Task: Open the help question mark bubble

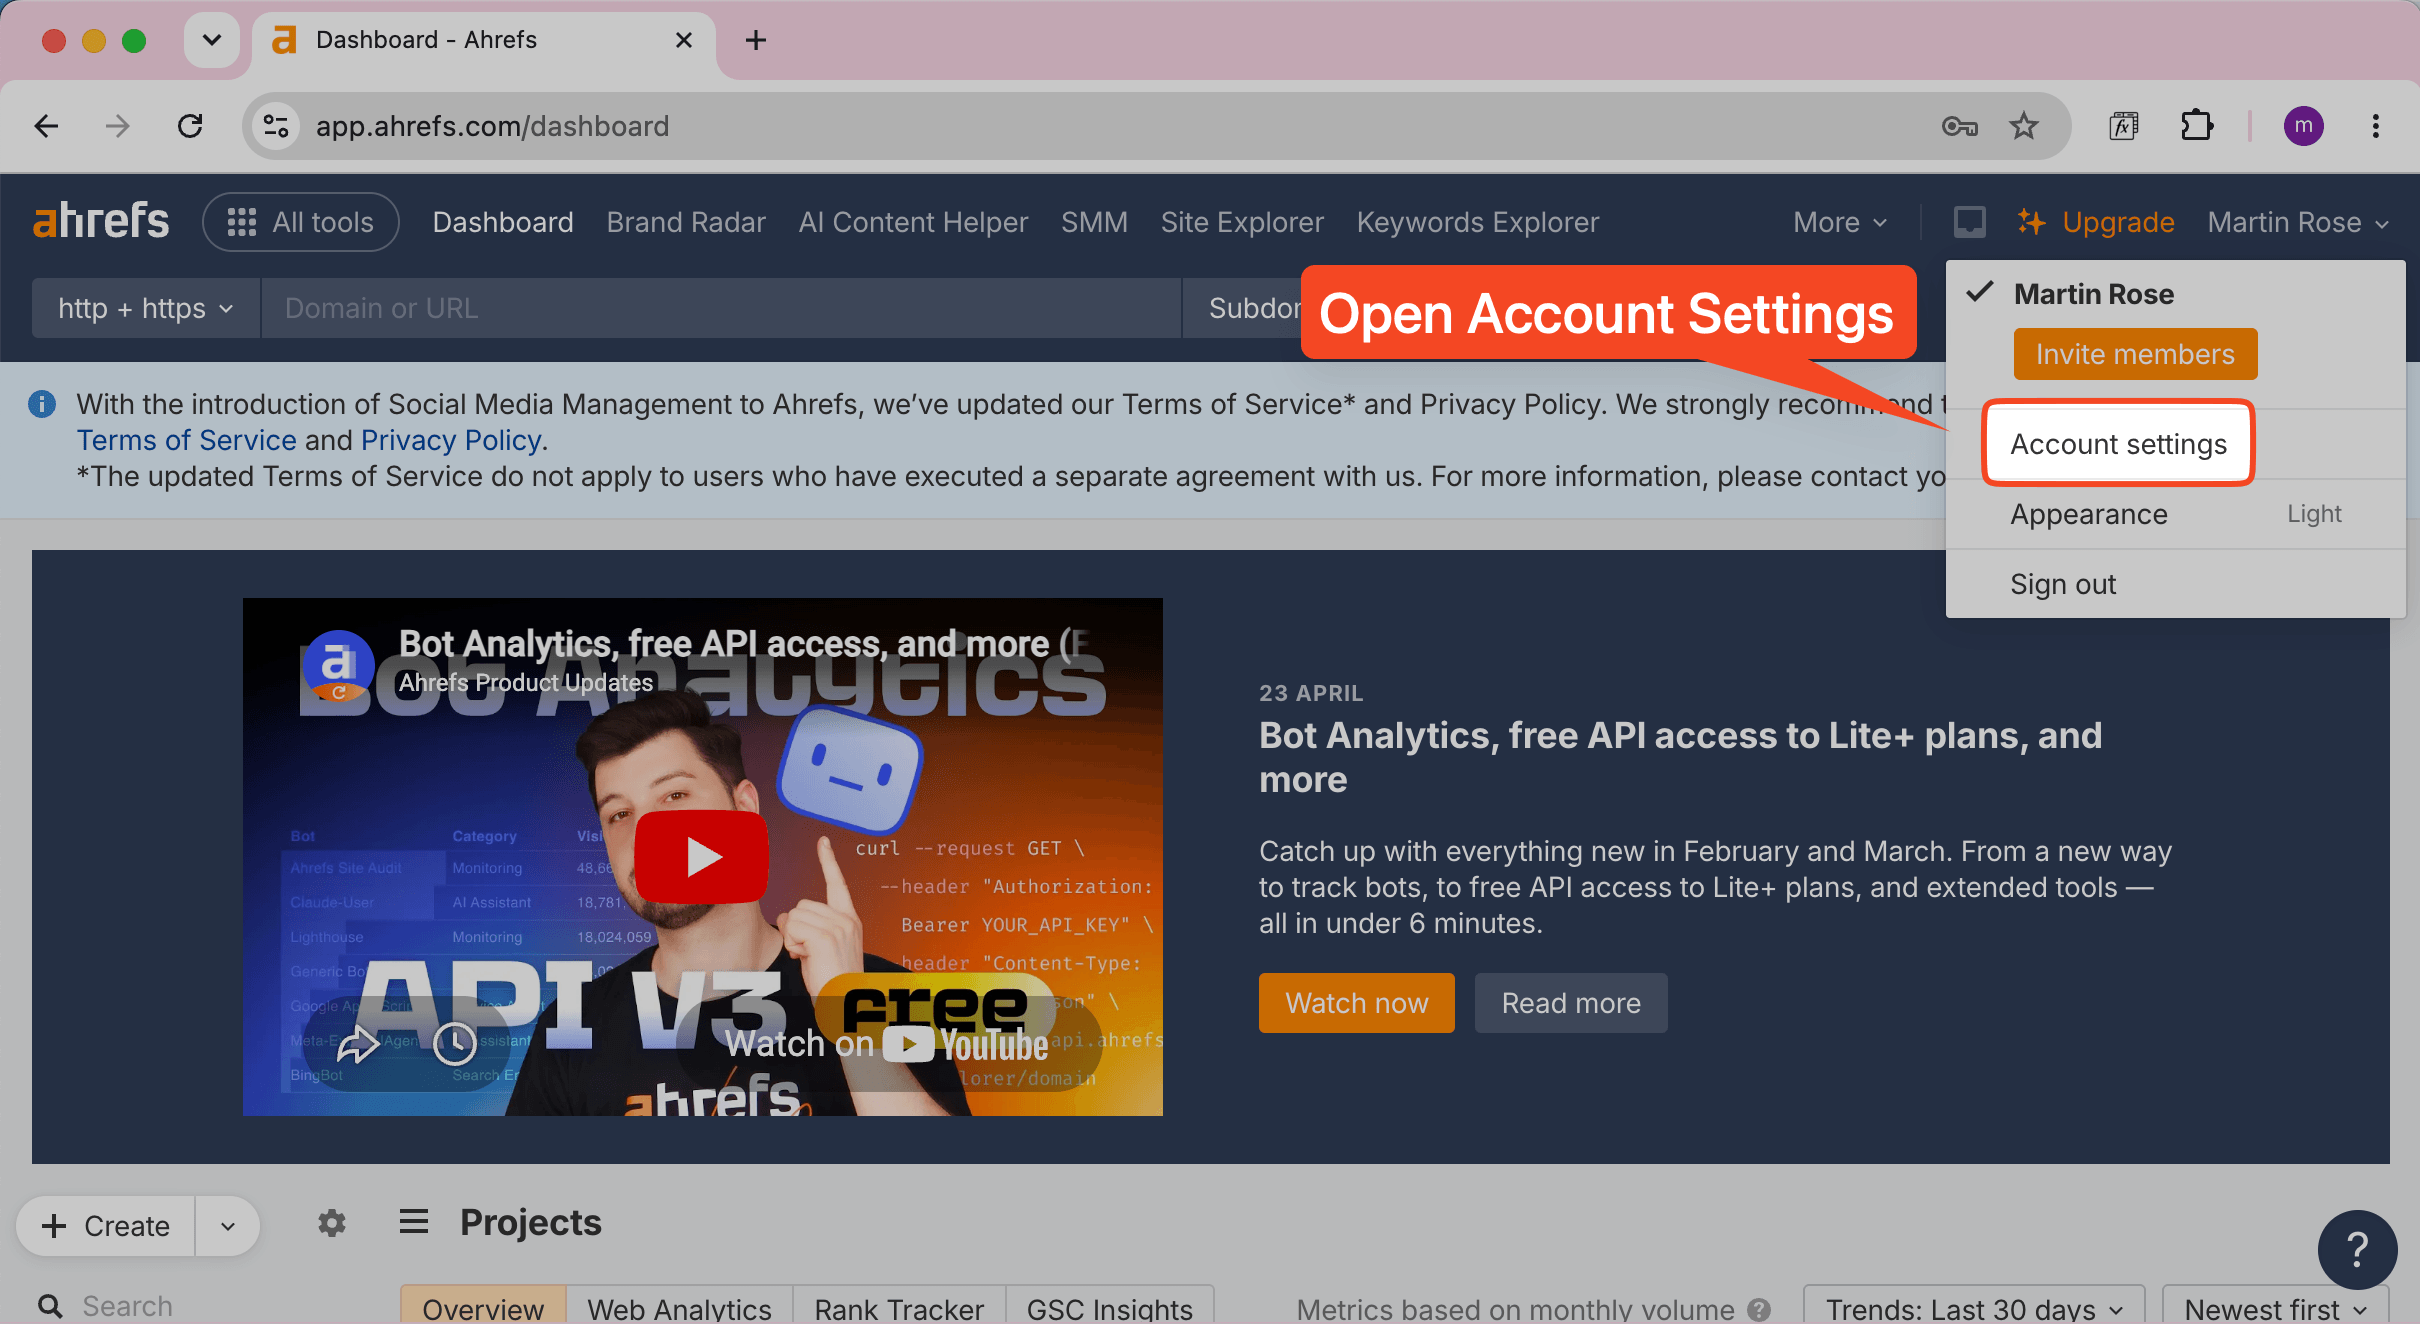Action: pos(2357,1250)
